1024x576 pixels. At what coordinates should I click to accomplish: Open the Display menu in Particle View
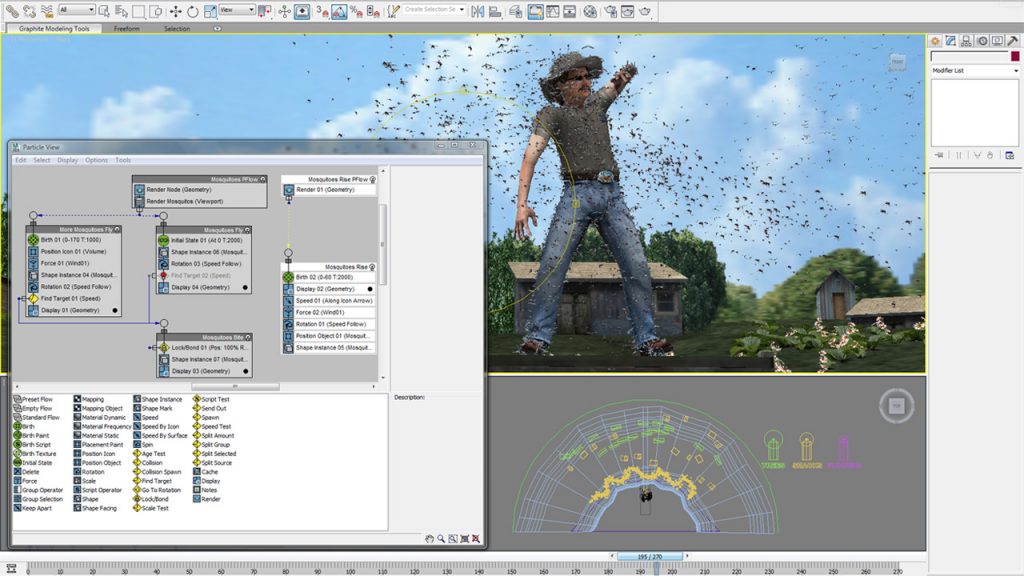coord(68,160)
